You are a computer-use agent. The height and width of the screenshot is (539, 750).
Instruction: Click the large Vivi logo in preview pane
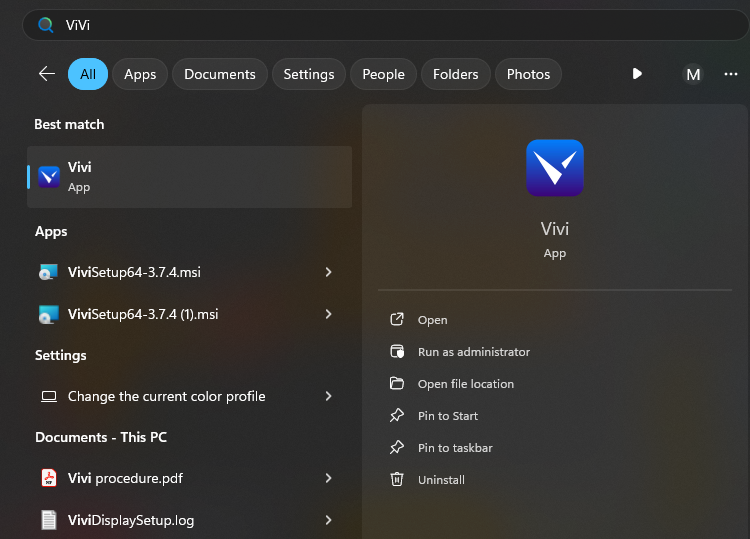555,168
